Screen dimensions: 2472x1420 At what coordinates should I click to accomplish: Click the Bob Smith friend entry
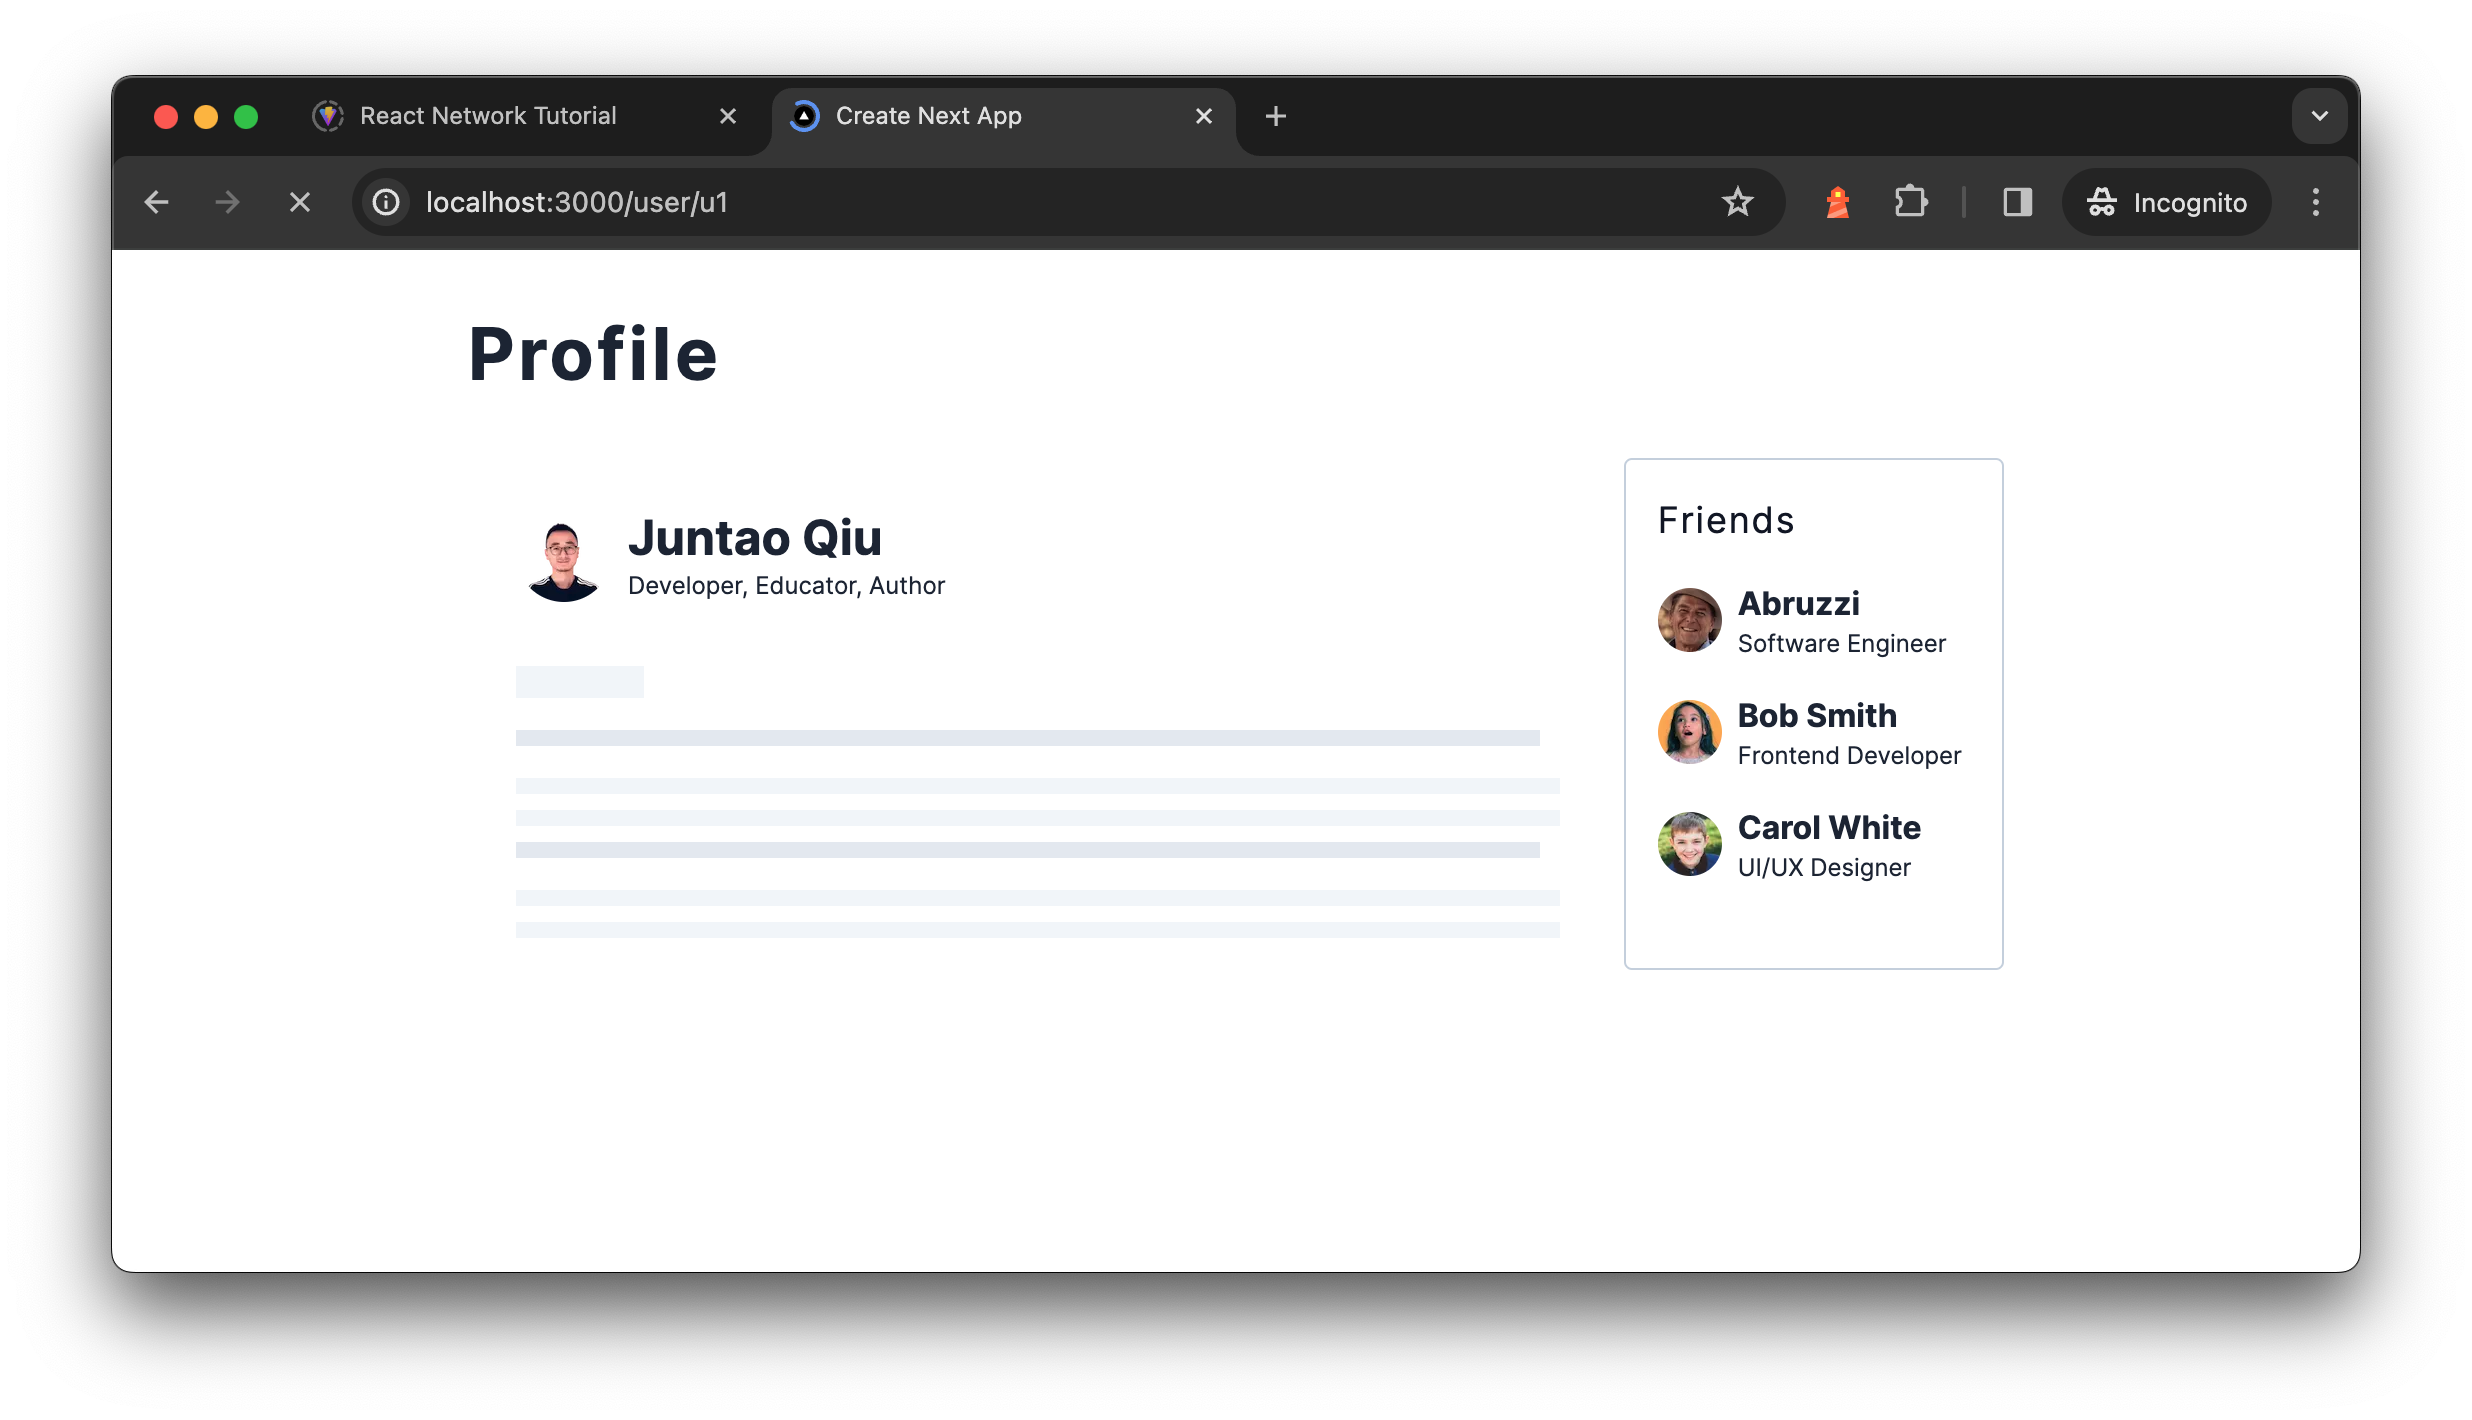click(x=1816, y=732)
